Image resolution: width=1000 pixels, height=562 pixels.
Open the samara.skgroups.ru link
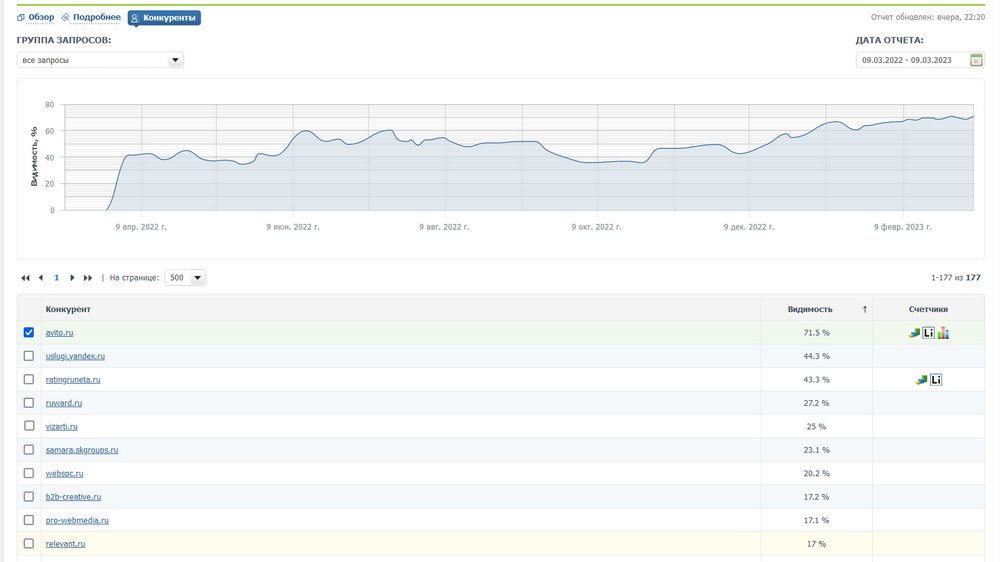click(82, 450)
